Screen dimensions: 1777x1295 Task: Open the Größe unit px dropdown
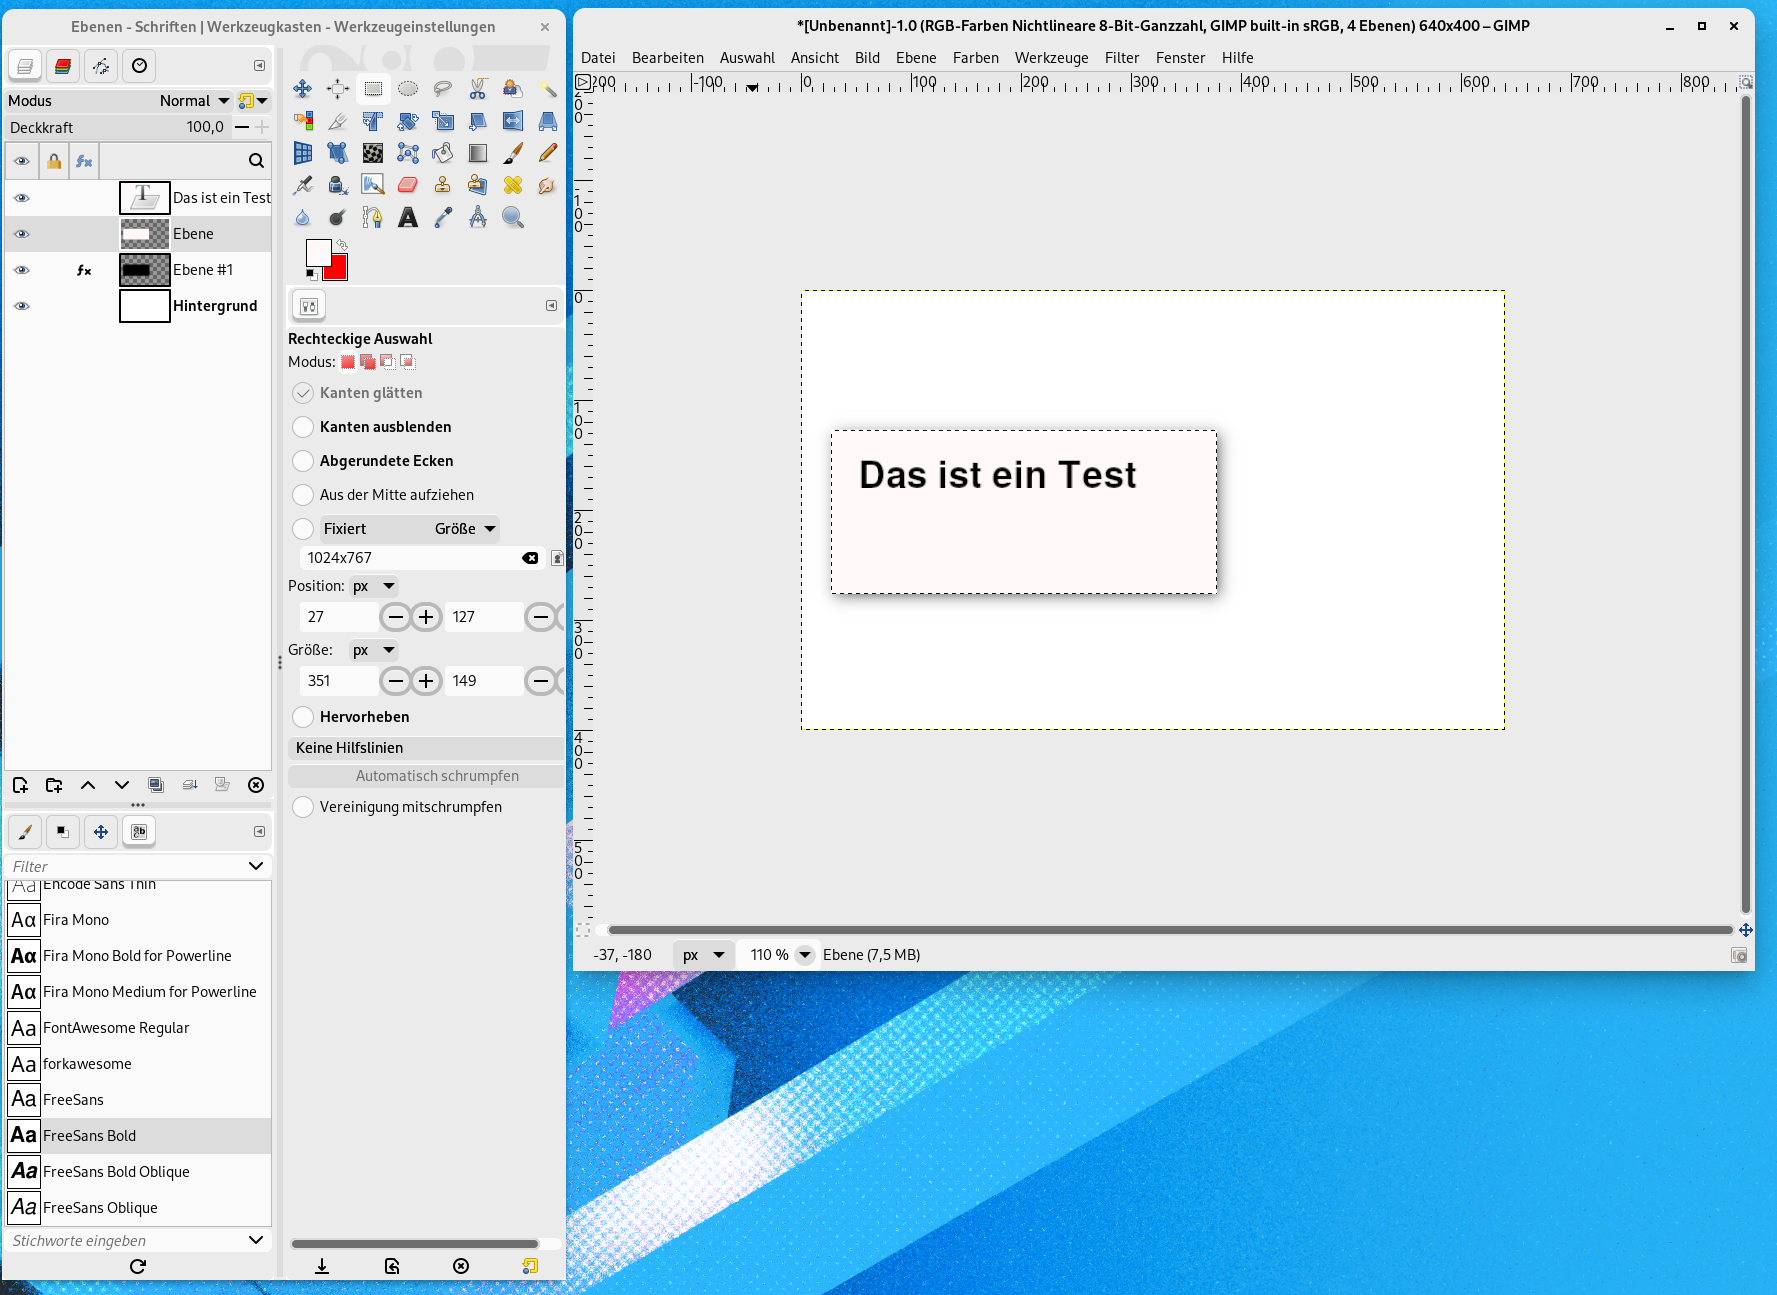(374, 650)
